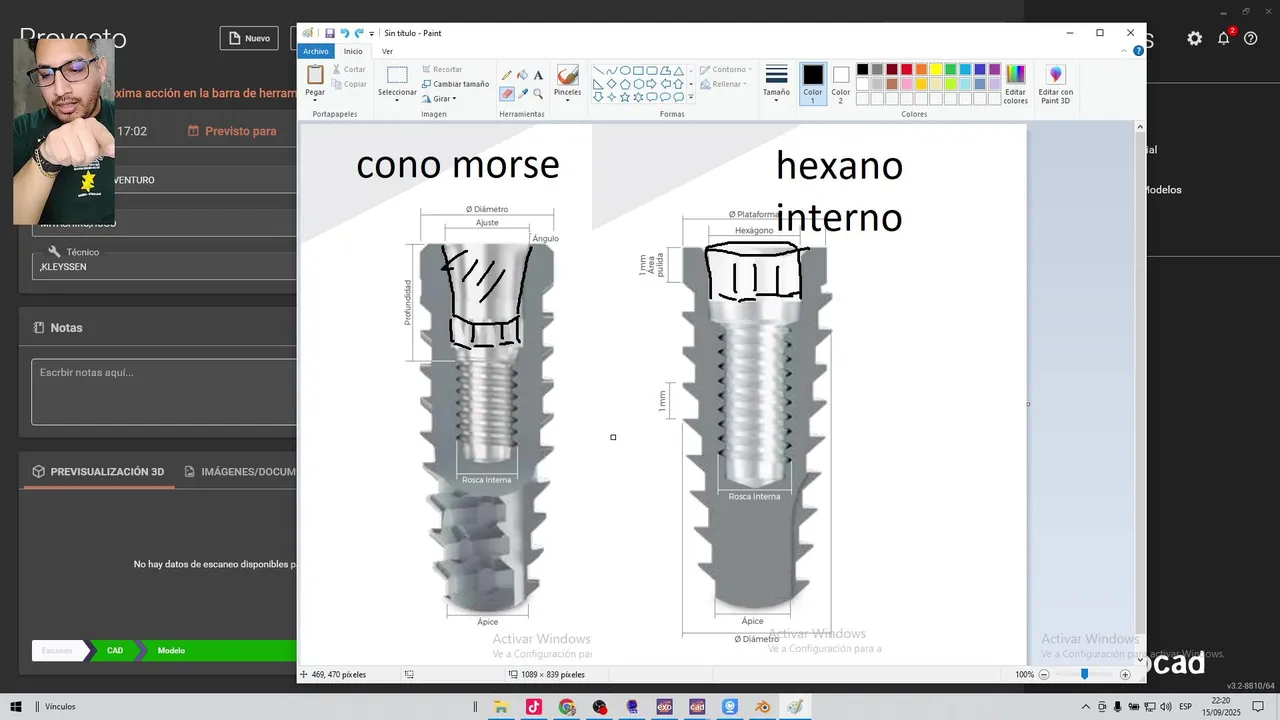This screenshot has width=1280, height=720.
Task: Open Editar colores dialog
Action: [x=1015, y=84]
